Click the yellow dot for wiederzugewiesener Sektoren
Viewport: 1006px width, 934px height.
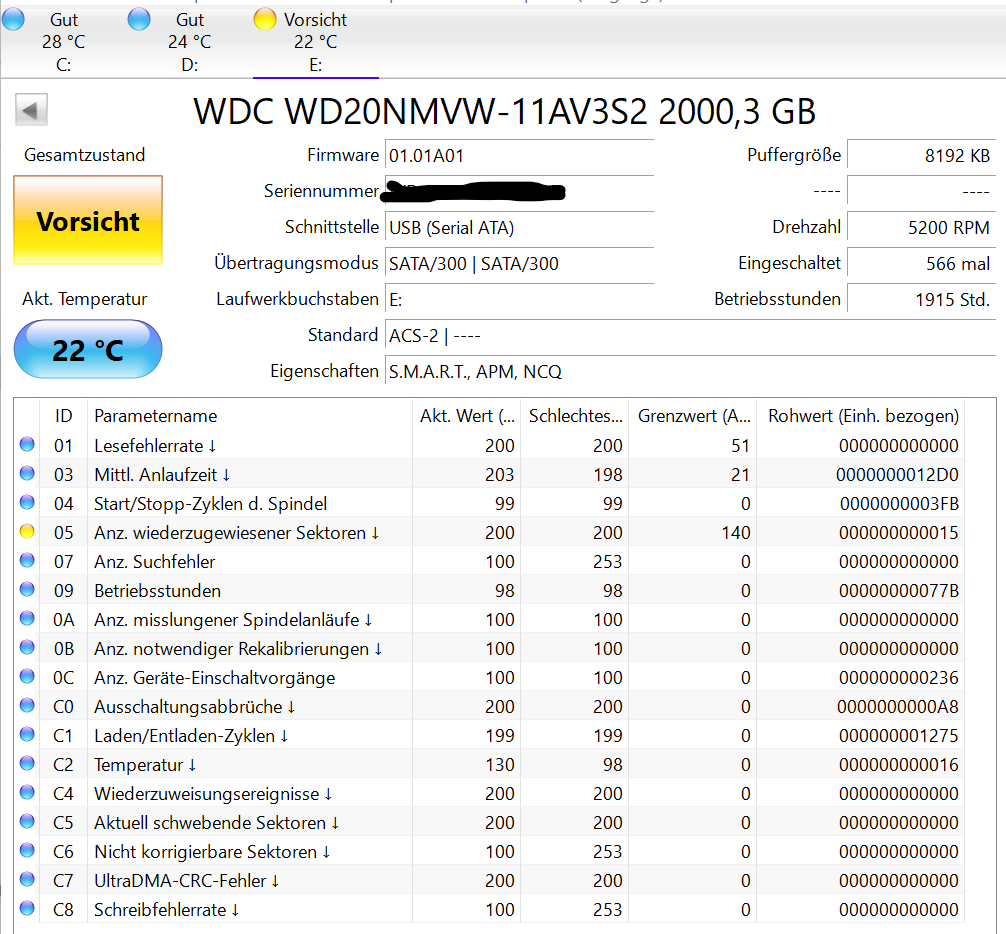point(27,531)
